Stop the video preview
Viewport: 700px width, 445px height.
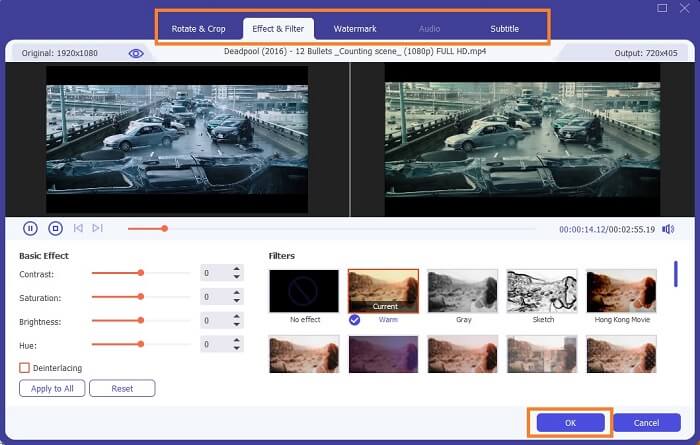(x=55, y=229)
